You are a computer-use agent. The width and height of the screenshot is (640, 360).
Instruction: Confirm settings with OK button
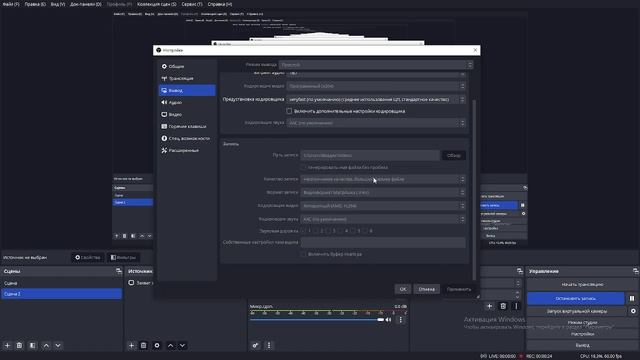(x=403, y=289)
